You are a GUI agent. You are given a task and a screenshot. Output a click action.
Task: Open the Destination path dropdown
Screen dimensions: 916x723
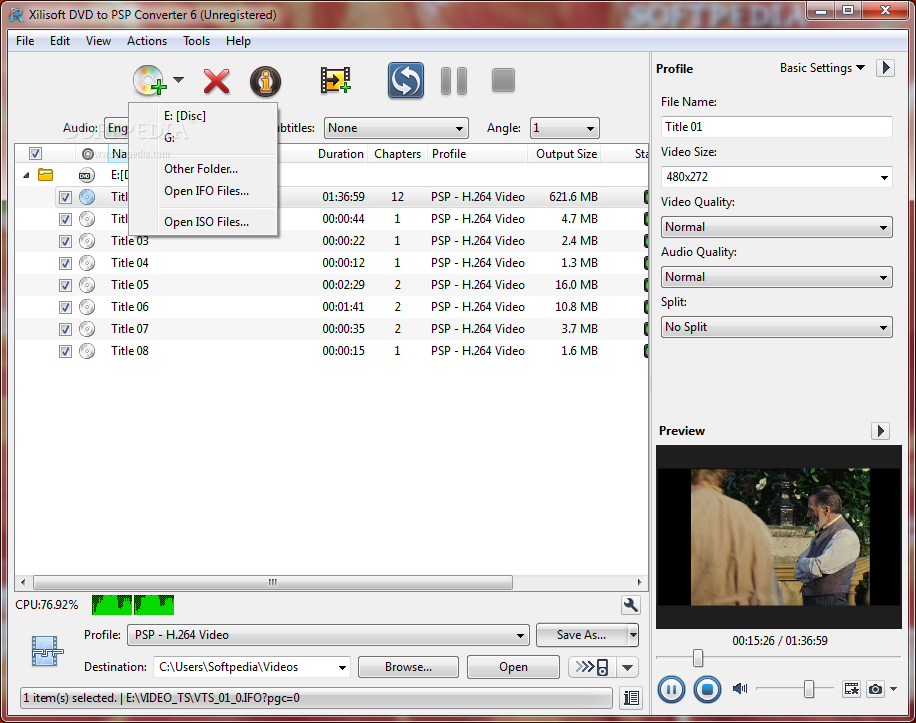(252, 667)
